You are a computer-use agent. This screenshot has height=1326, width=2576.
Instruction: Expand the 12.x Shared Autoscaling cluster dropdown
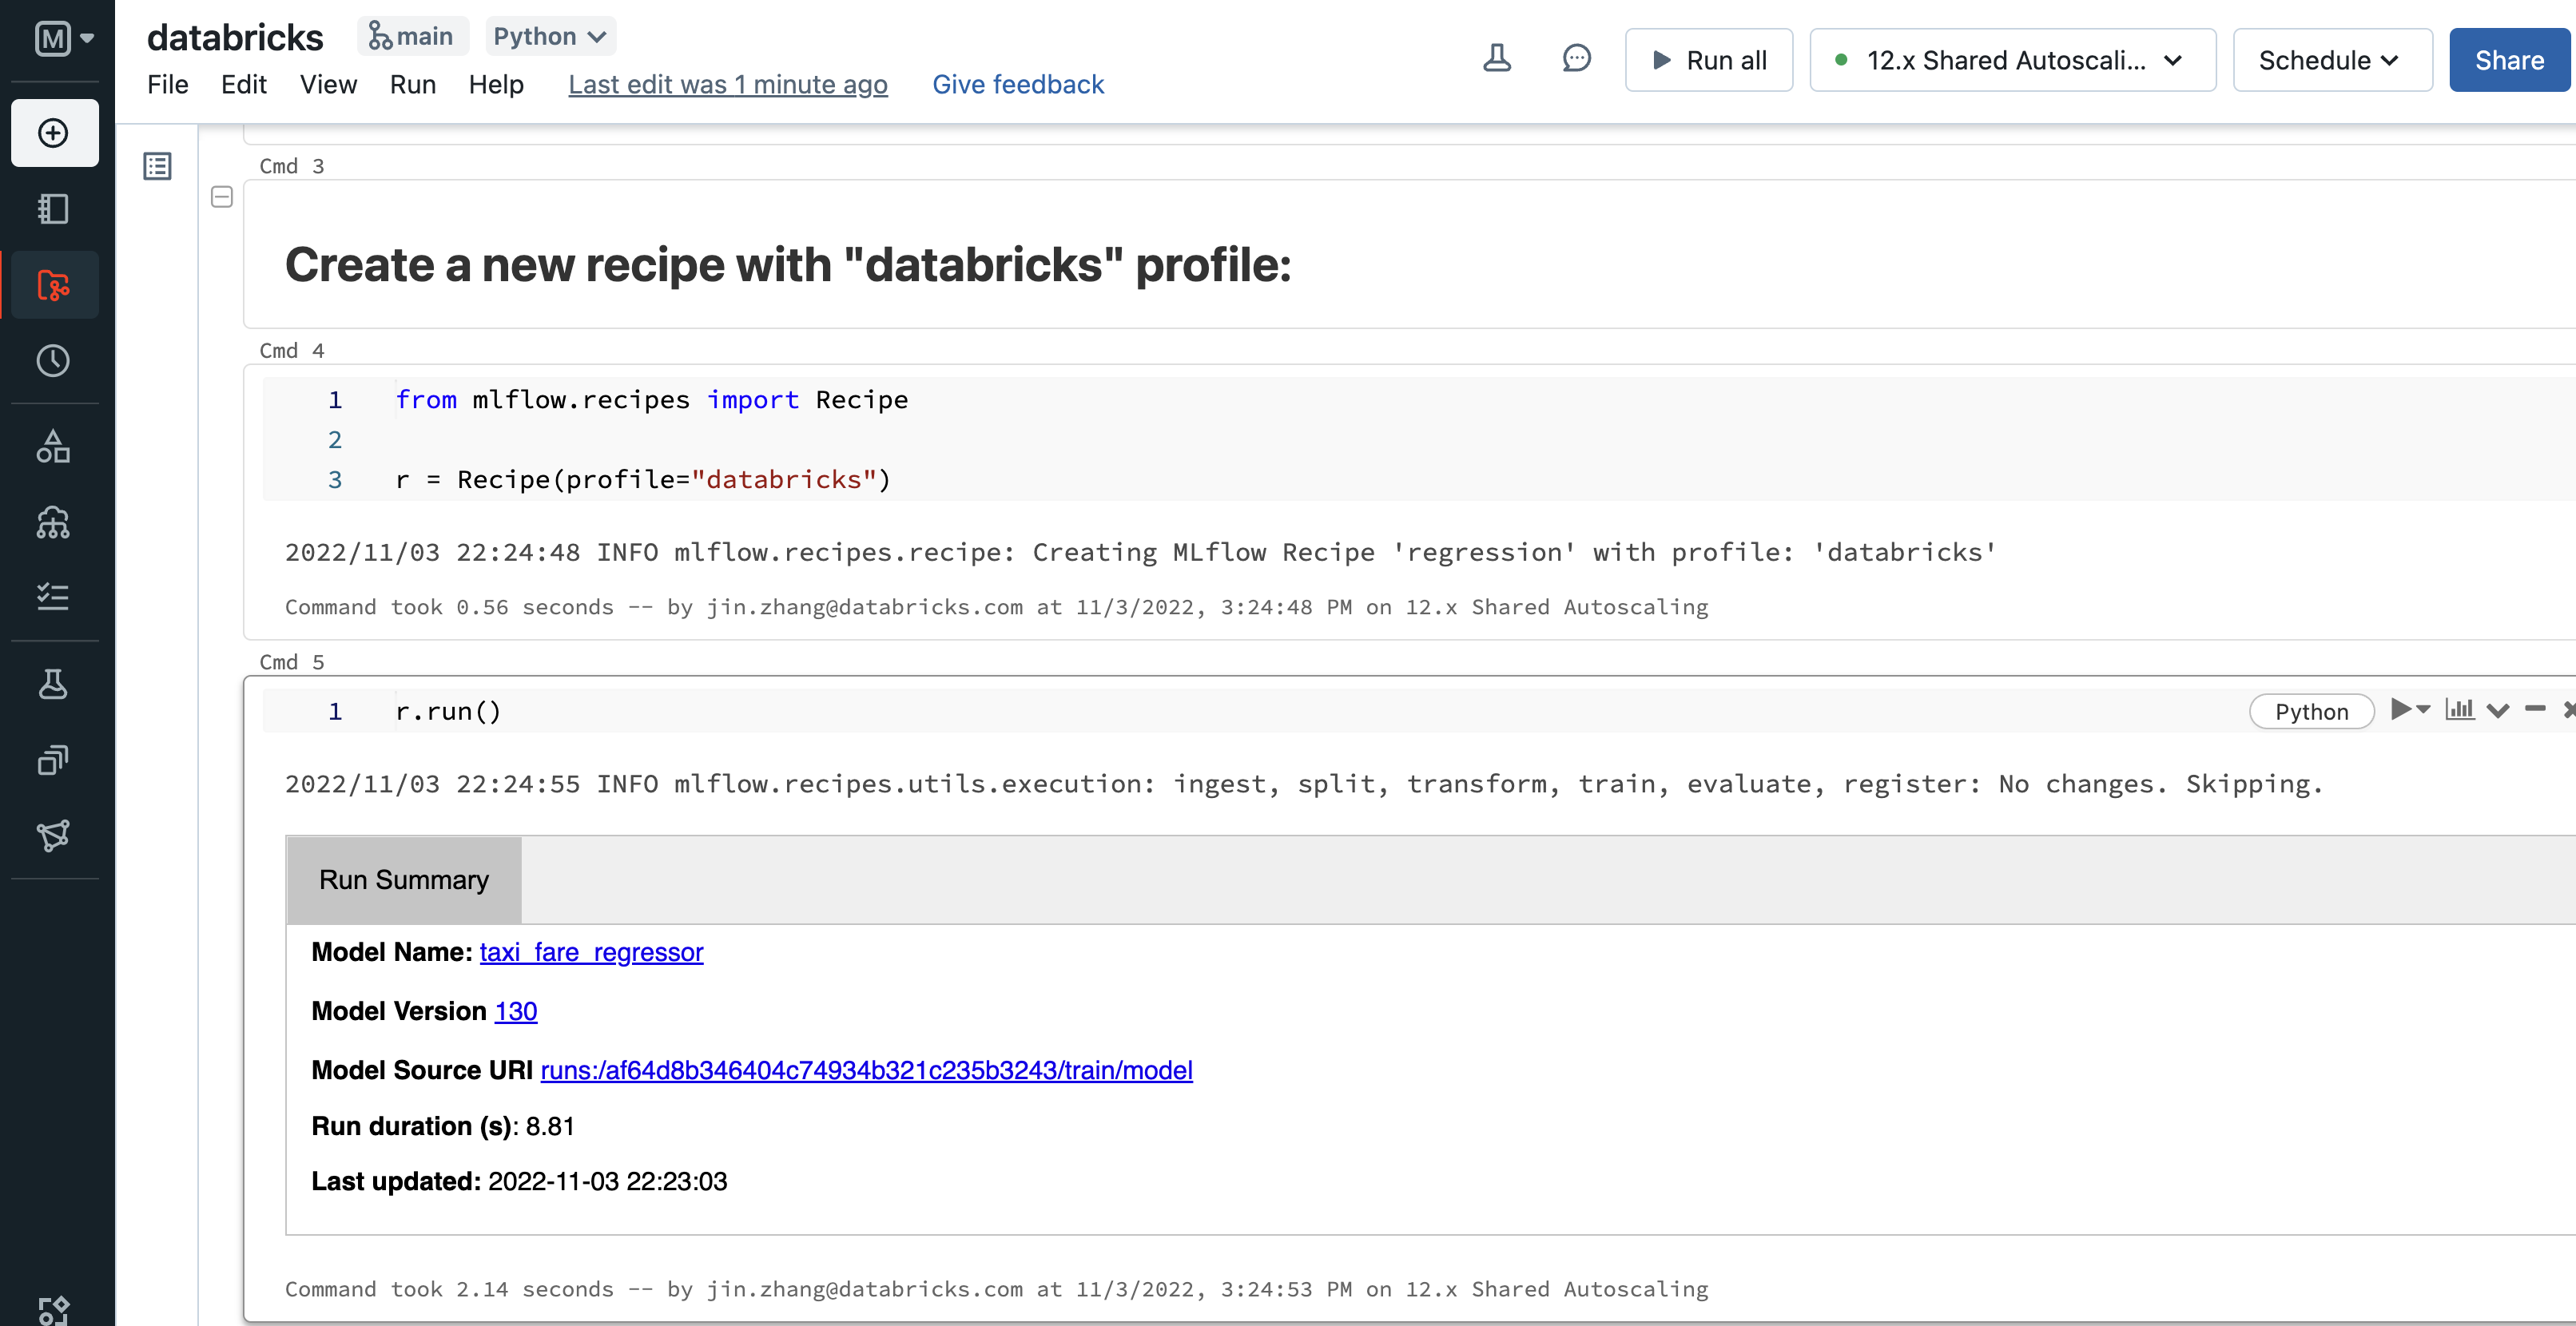[2012, 60]
